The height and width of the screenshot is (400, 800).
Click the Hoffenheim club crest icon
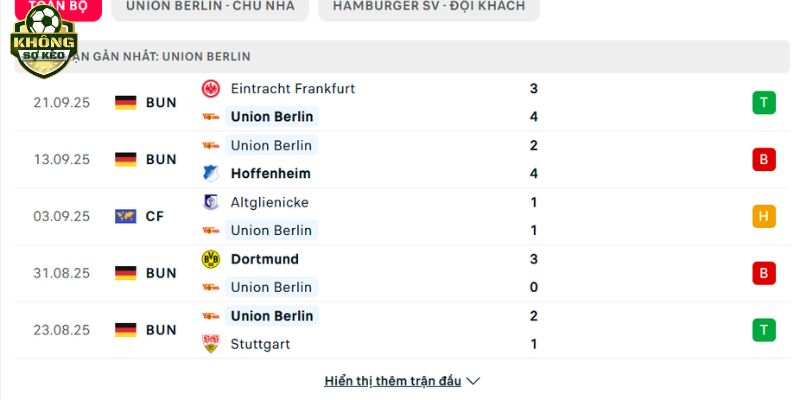click(210, 173)
